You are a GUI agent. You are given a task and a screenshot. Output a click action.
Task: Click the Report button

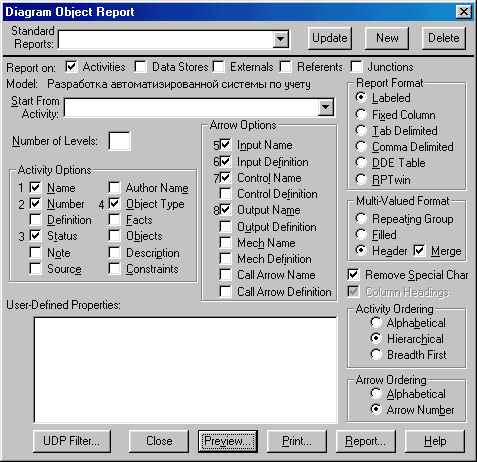366,441
